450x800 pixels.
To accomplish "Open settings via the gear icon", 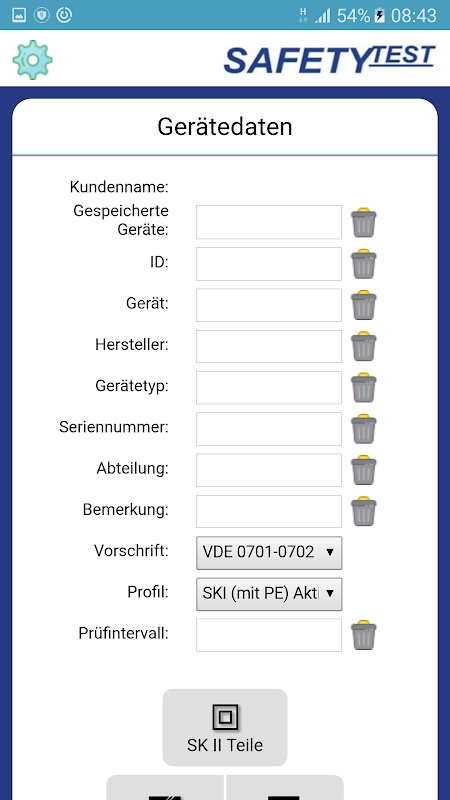I will click(x=33, y=60).
